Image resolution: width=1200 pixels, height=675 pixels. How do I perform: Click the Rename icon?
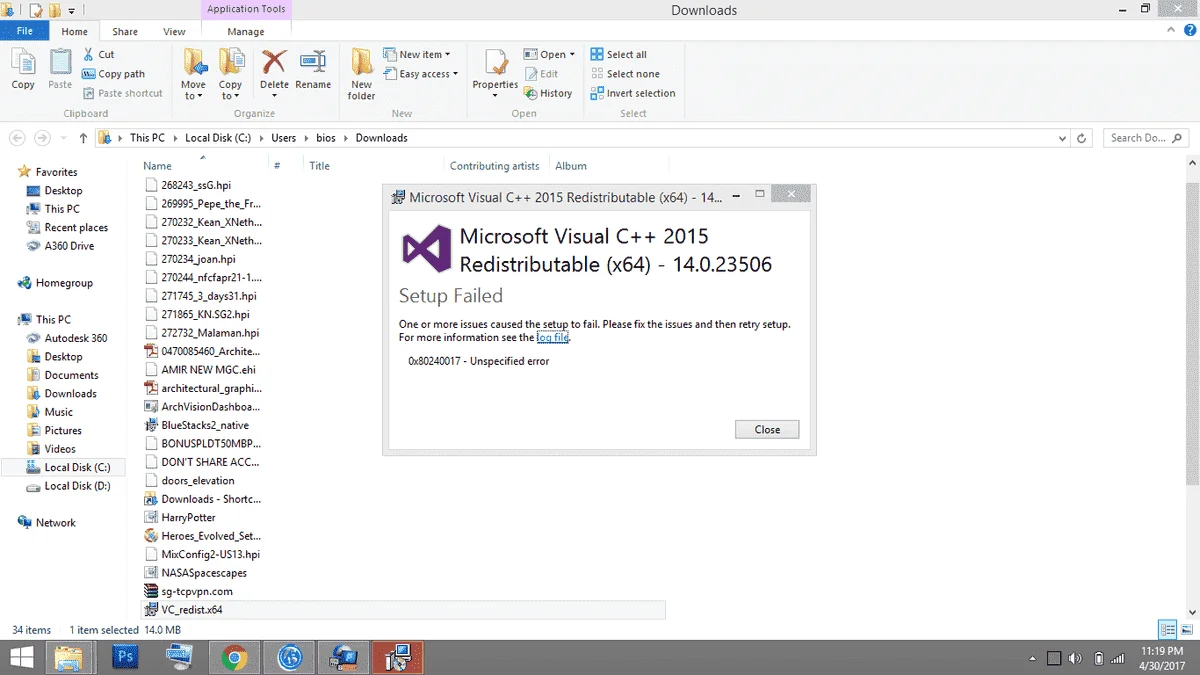(313, 62)
